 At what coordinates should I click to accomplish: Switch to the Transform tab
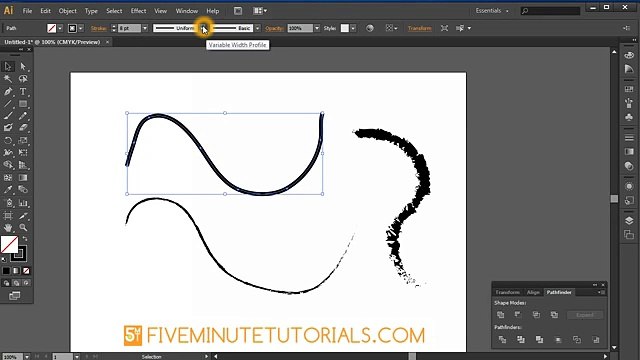(507, 292)
